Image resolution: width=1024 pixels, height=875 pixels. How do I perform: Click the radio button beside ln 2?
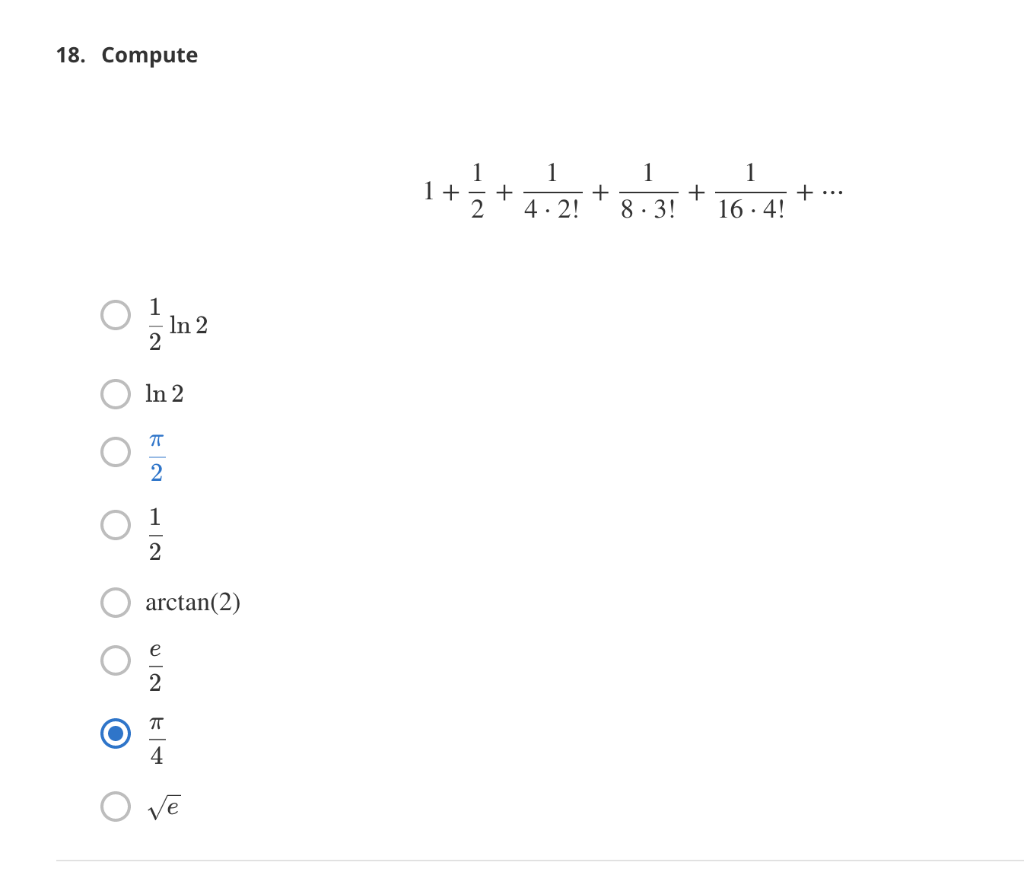click(116, 394)
